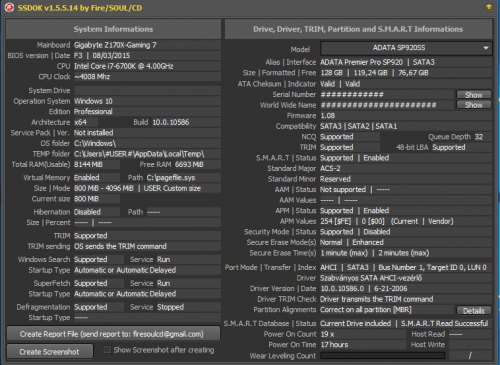This screenshot has width=500, height=365.
Task: Click the Driver TRIM Check value
Action: (406, 299)
